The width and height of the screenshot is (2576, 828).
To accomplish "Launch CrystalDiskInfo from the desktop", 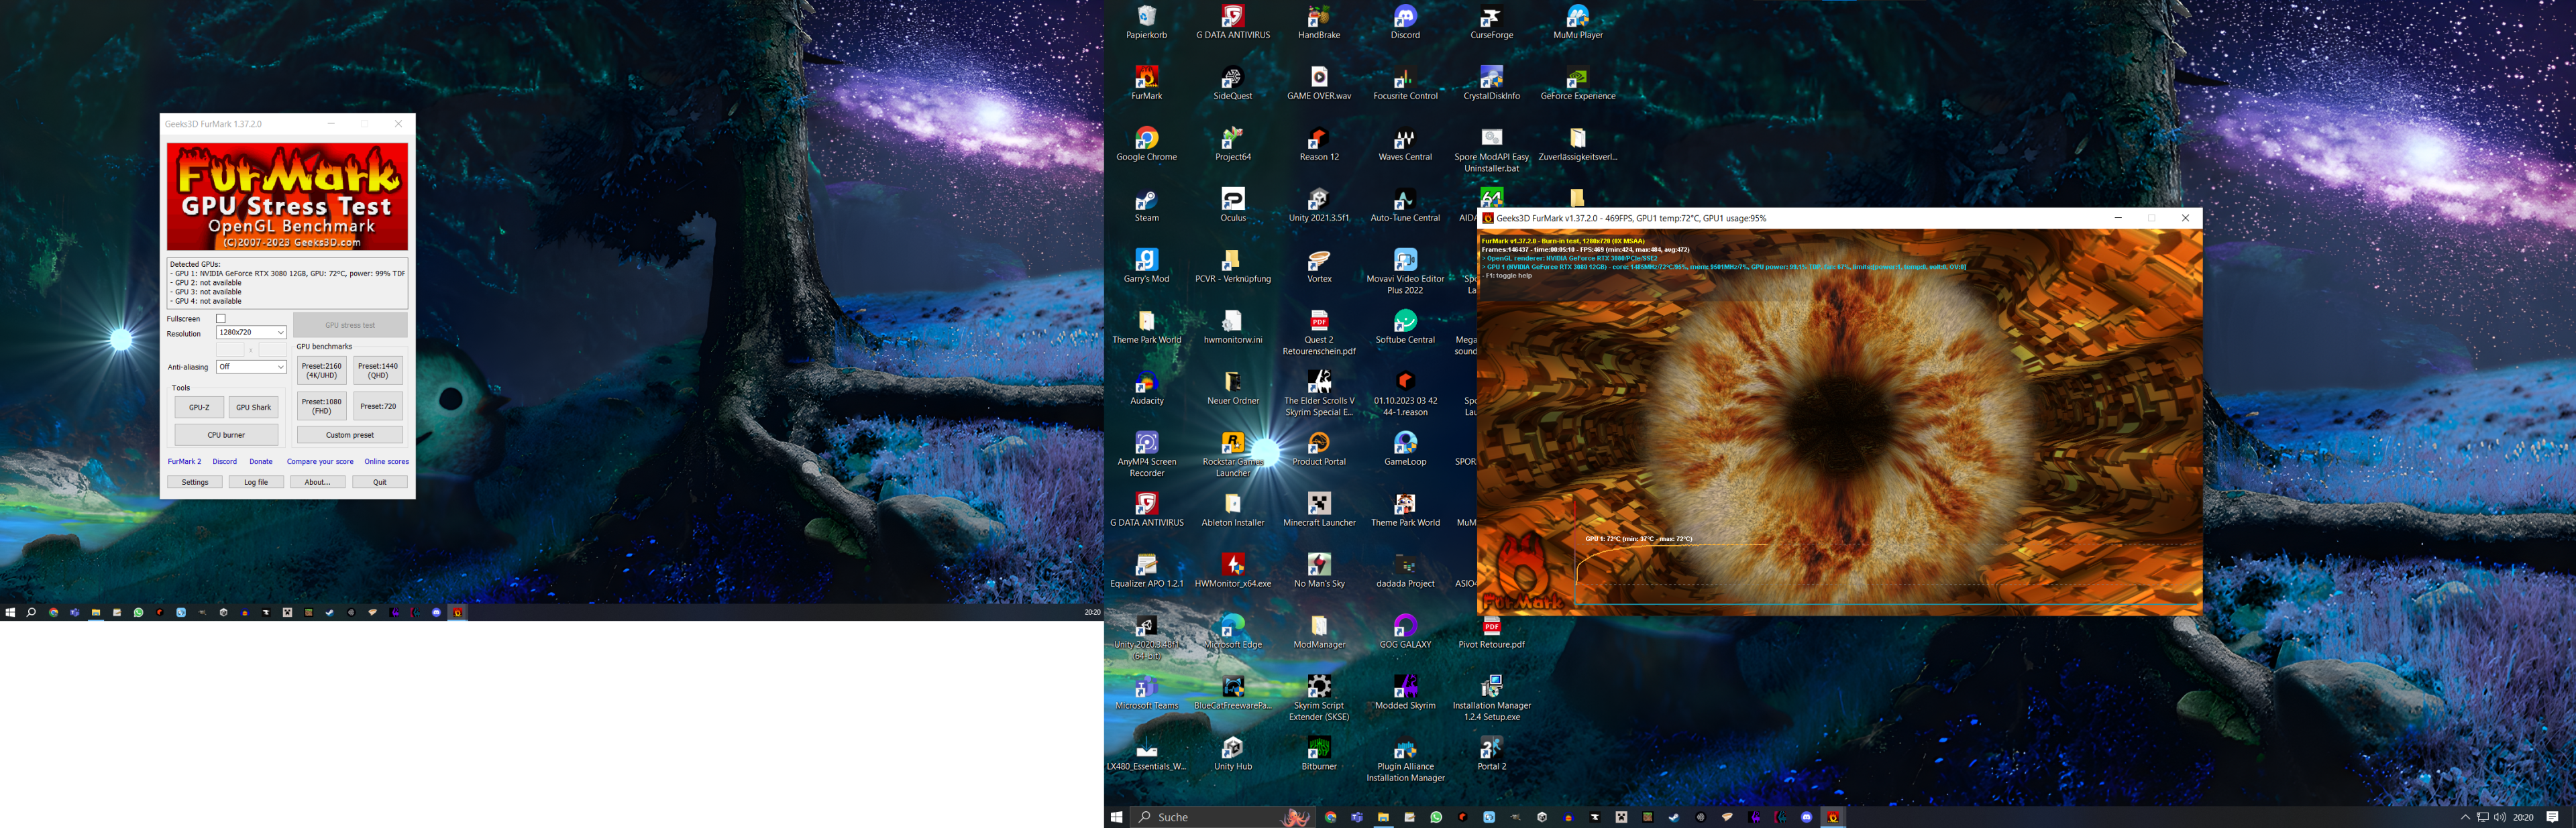I will (x=1491, y=79).
